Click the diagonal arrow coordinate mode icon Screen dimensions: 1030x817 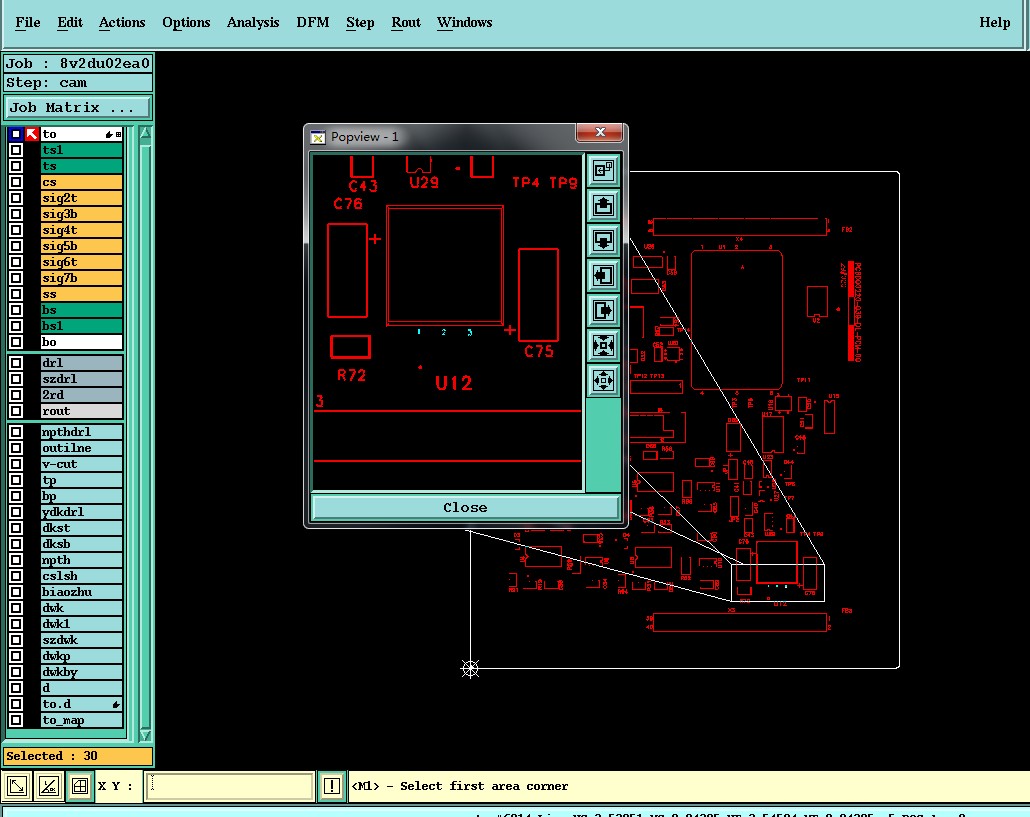click(x=17, y=785)
